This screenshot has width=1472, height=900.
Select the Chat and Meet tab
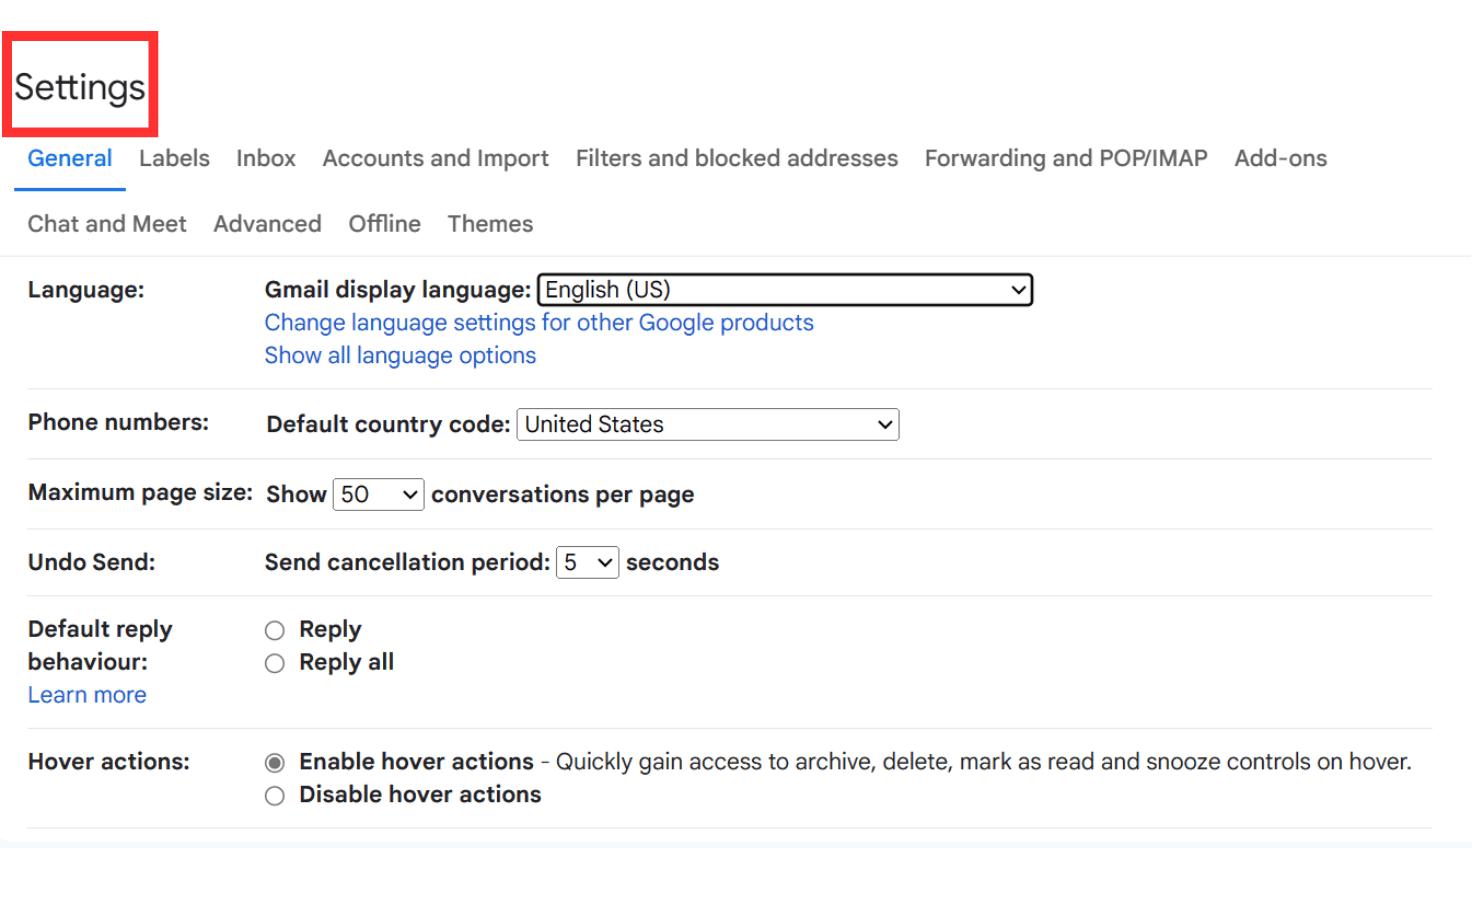pyautogui.click(x=107, y=223)
